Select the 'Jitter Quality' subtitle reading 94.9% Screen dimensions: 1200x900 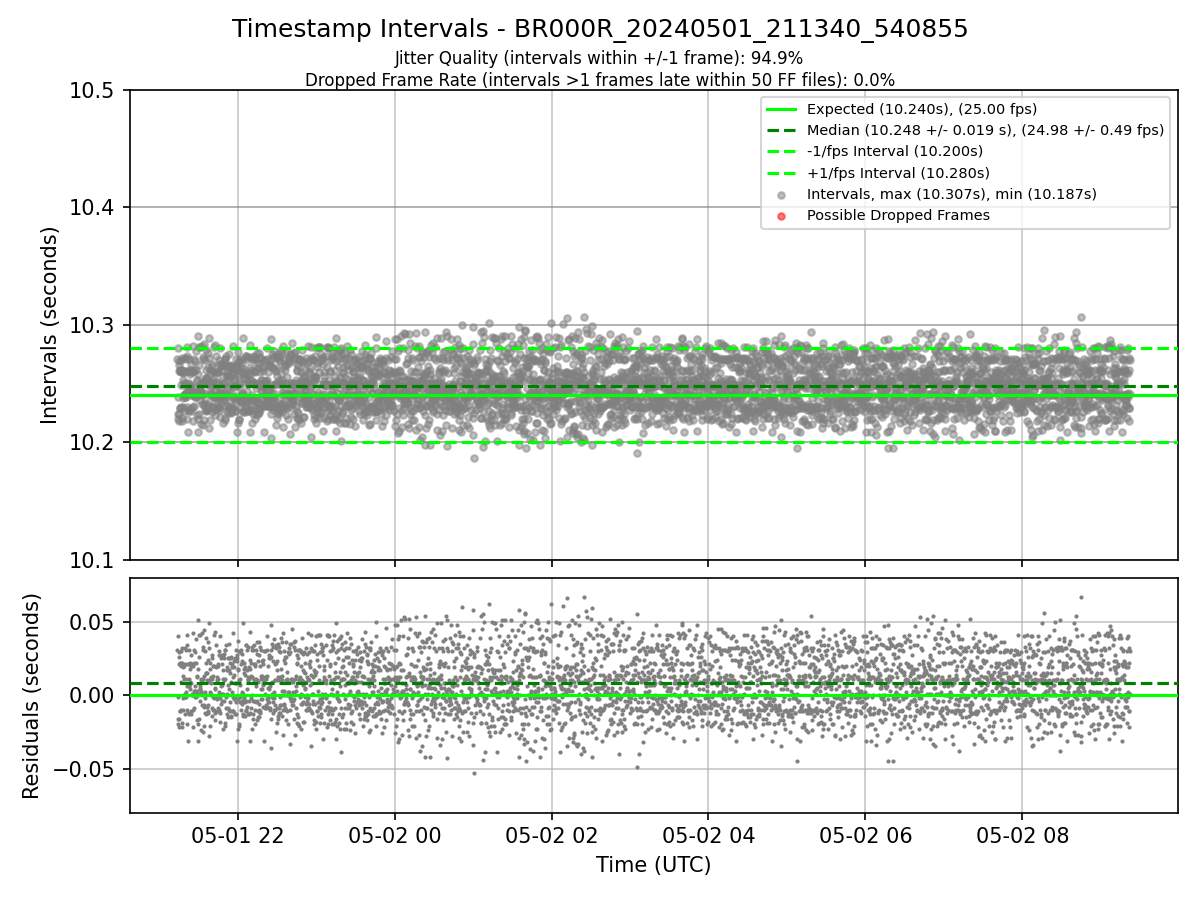(x=599, y=58)
